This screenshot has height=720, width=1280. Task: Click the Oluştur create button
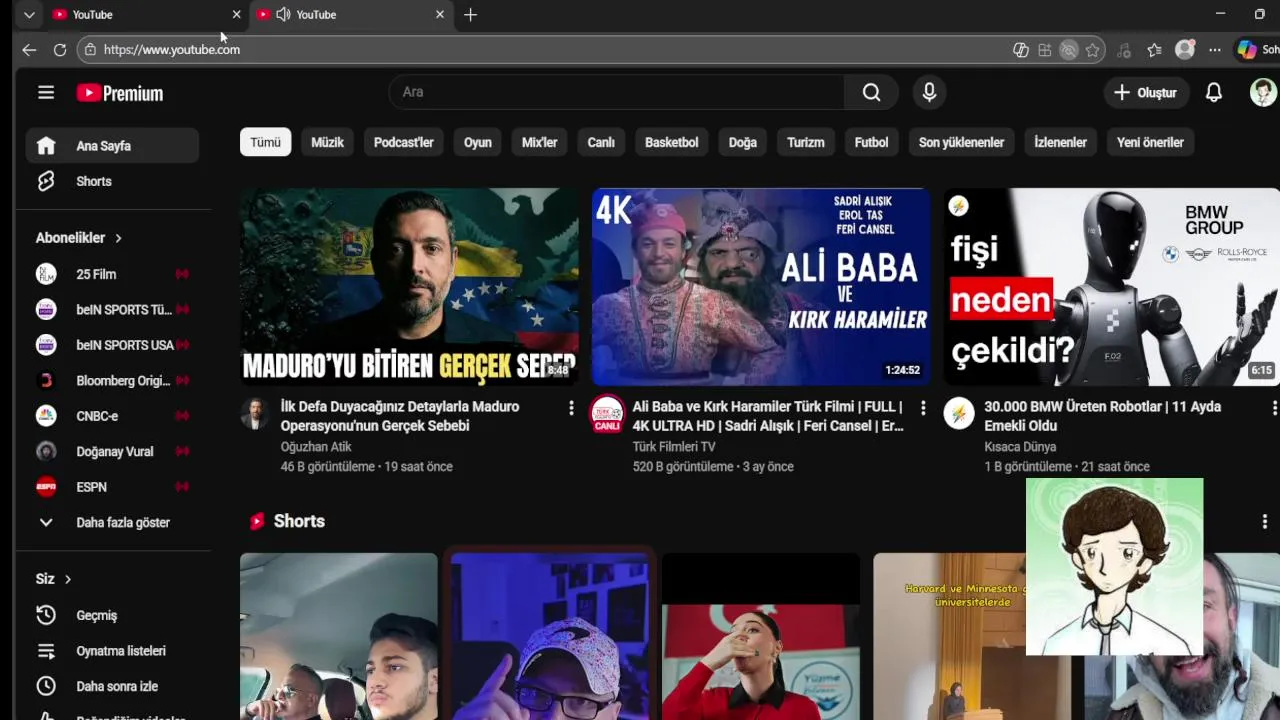pyautogui.click(x=1146, y=92)
